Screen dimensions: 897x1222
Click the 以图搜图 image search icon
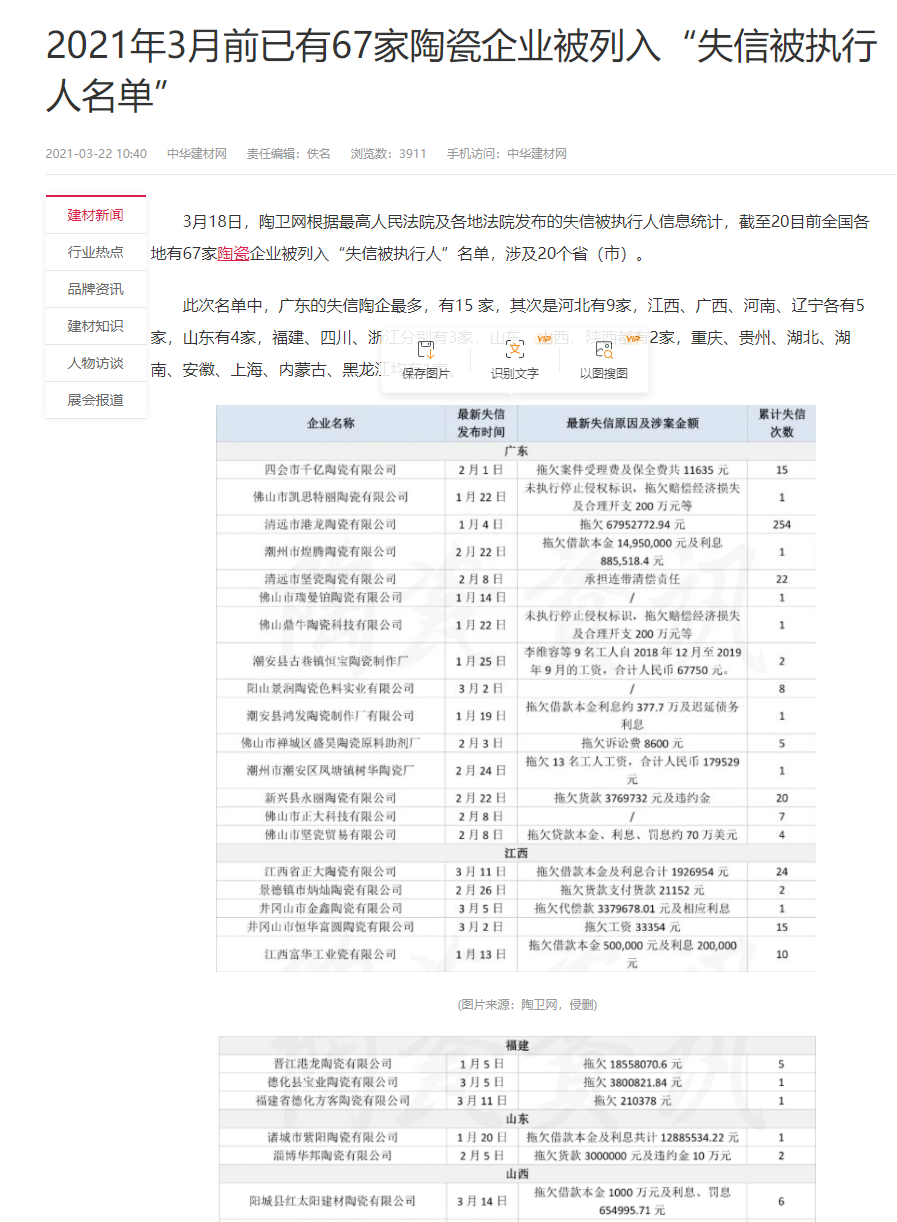[604, 350]
